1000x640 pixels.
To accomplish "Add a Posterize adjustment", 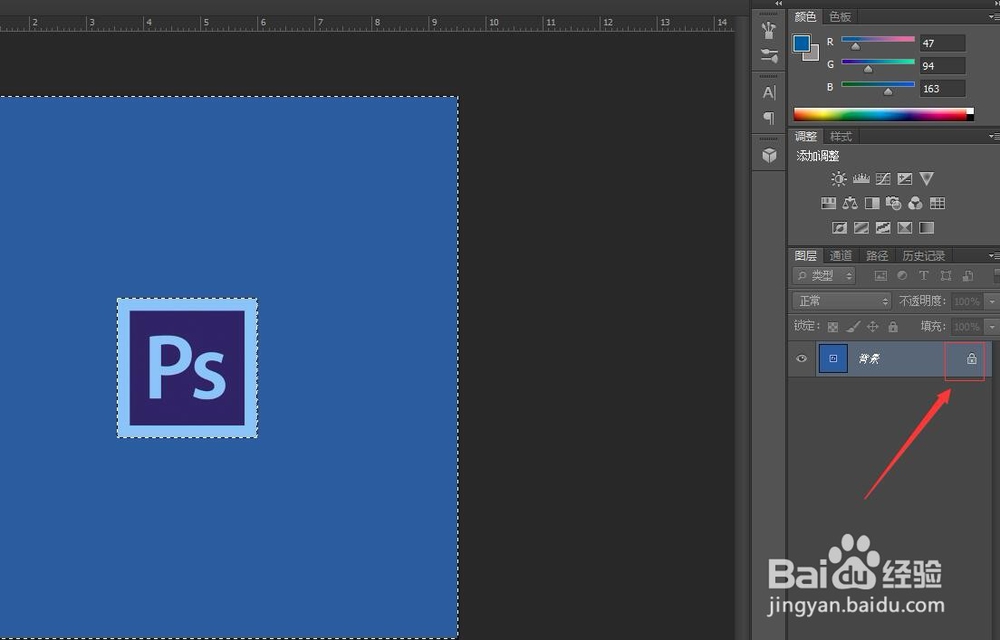I will 861,228.
